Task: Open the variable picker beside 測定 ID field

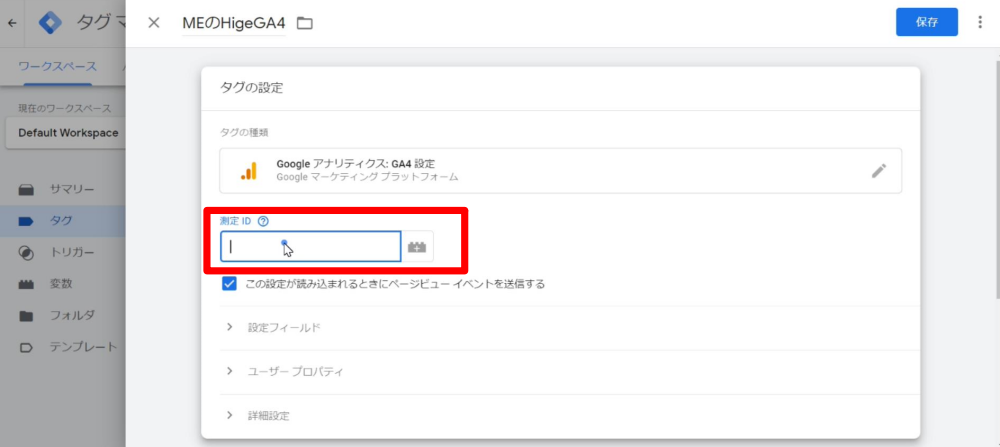Action: 417,247
